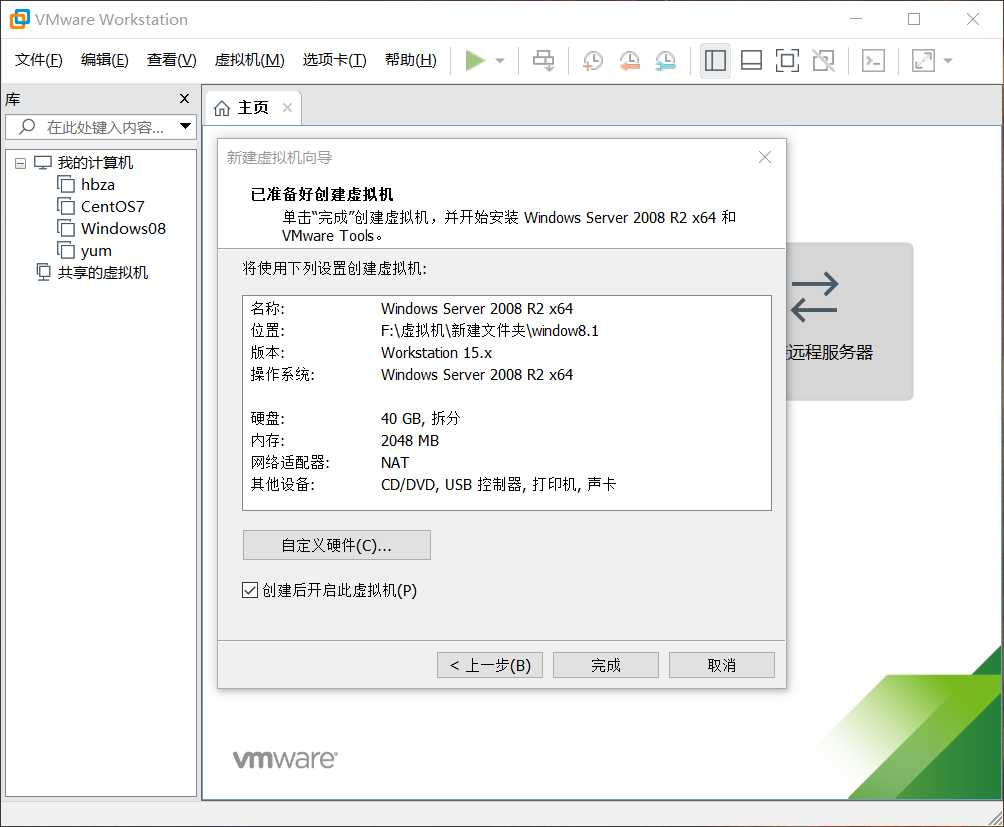This screenshot has width=1004, height=827.
Task: Click the 名称 row value Windows Server 2008 R2 x64
Action: pos(476,309)
